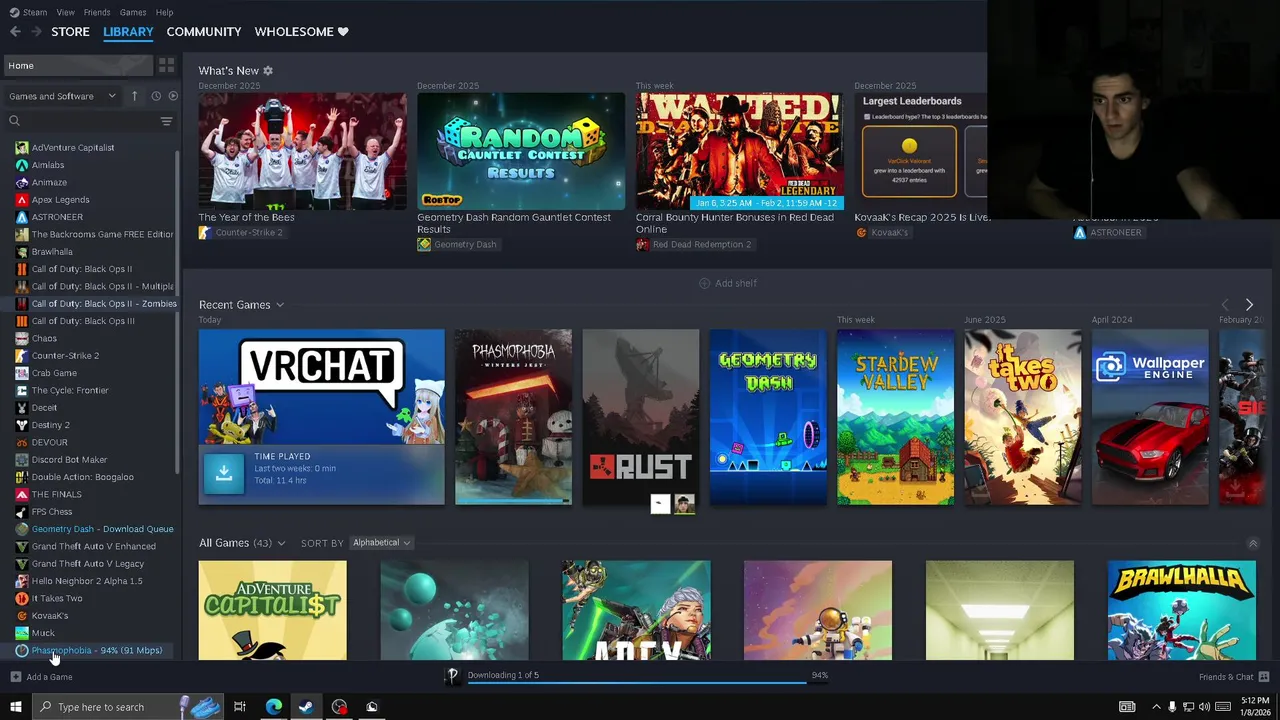Open the Friends & Chat link
1280x720 pixels.
click(x=1226, y=677)
